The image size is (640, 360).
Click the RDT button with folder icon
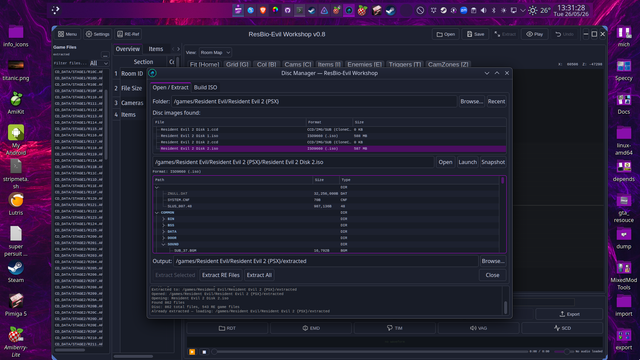227,328
